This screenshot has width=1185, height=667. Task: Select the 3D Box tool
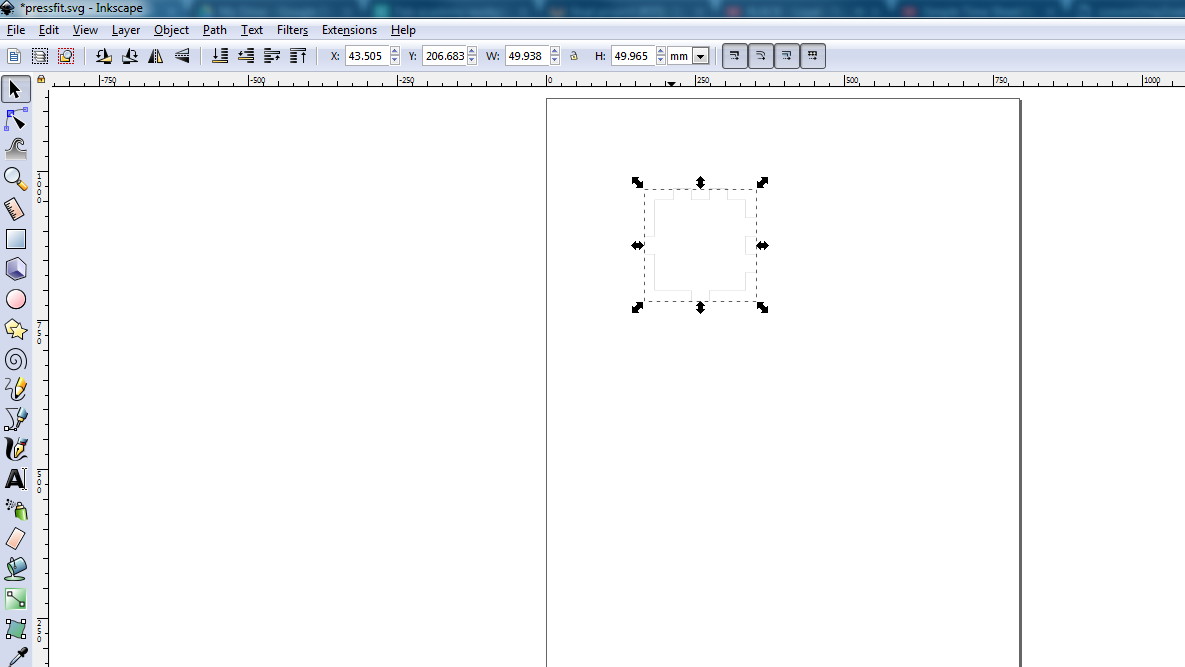15,269
